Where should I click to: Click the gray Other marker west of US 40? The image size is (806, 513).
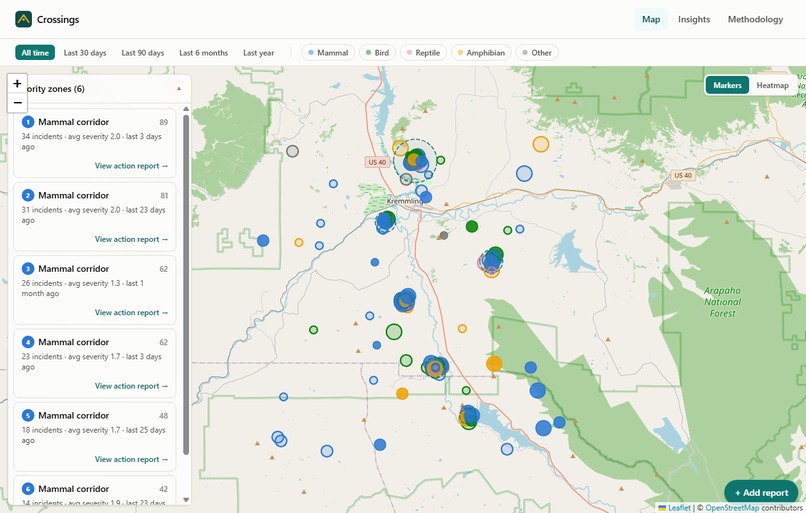292,151
